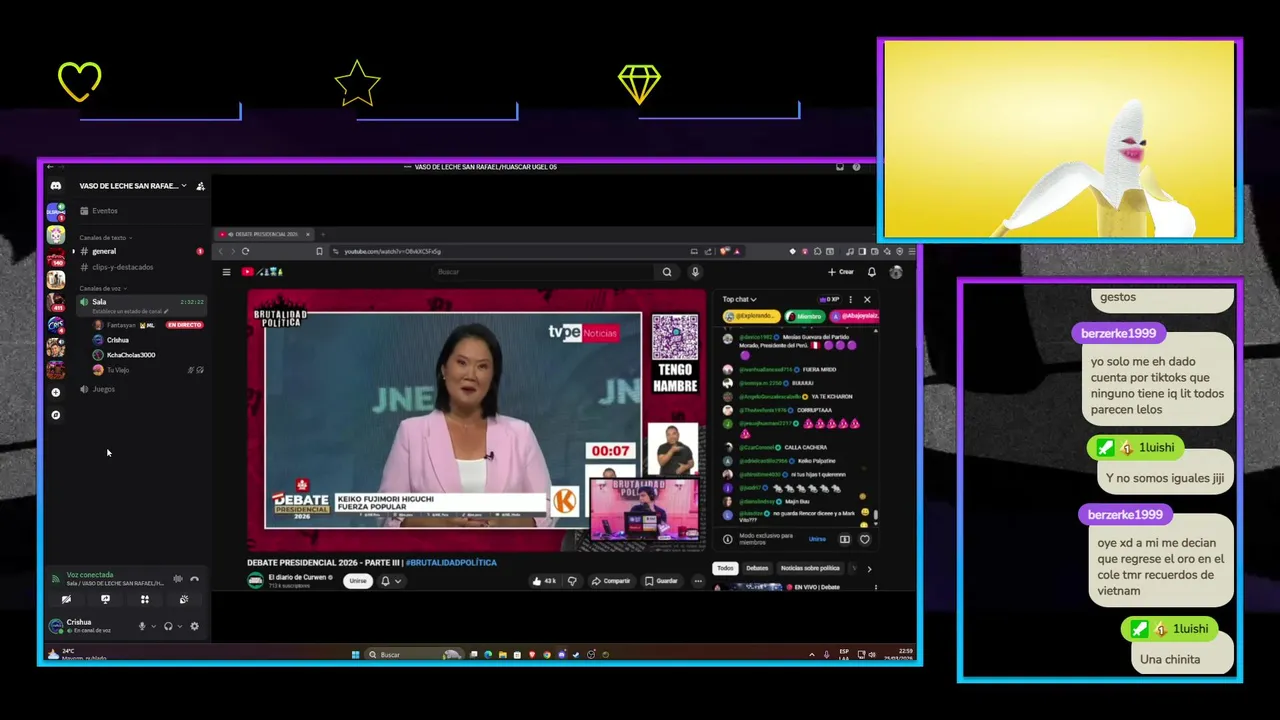Open Discord activities launcher icon
Viewport: 1280px width, 720px height.
pos(144,600)
